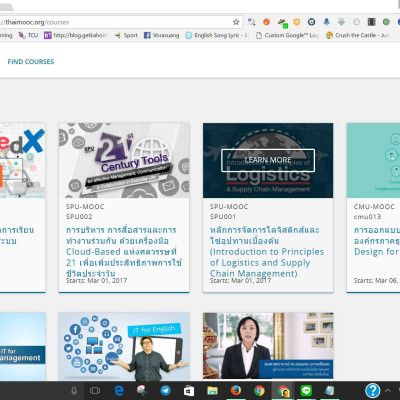
Task: Click the extension icon with green badge
Action: 282,22
